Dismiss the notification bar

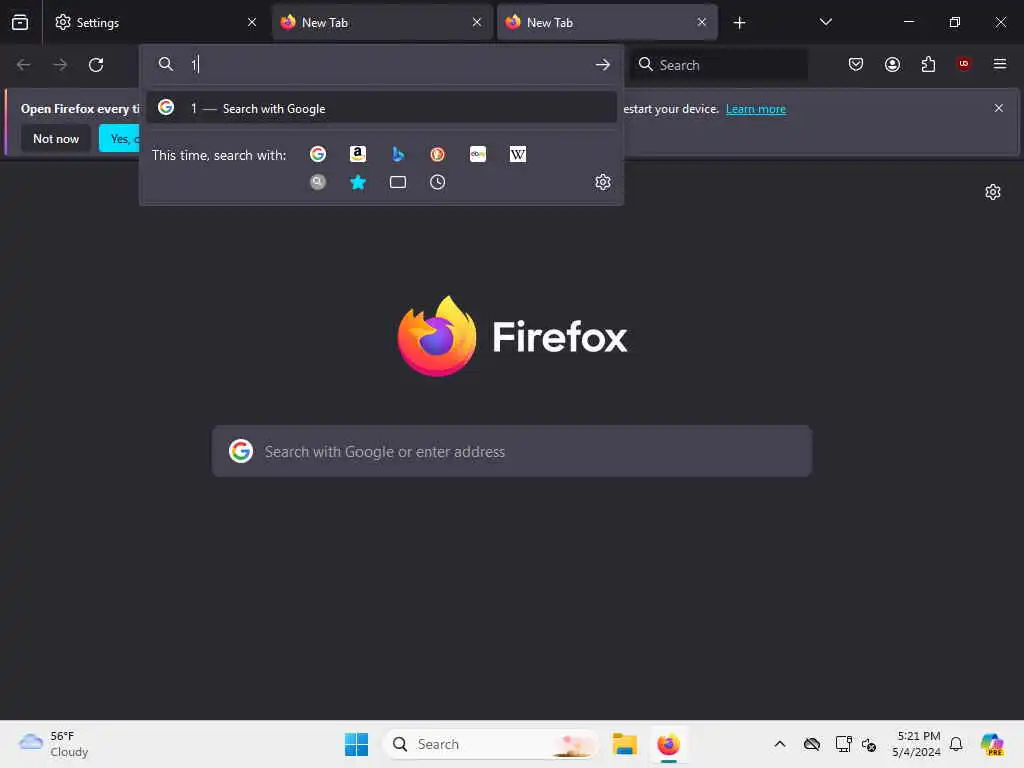coord(999,108)
